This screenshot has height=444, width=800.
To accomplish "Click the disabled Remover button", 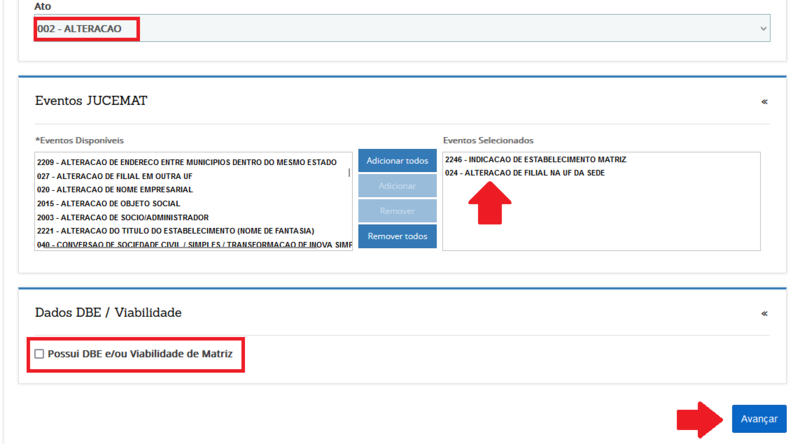I will [397, 211].
